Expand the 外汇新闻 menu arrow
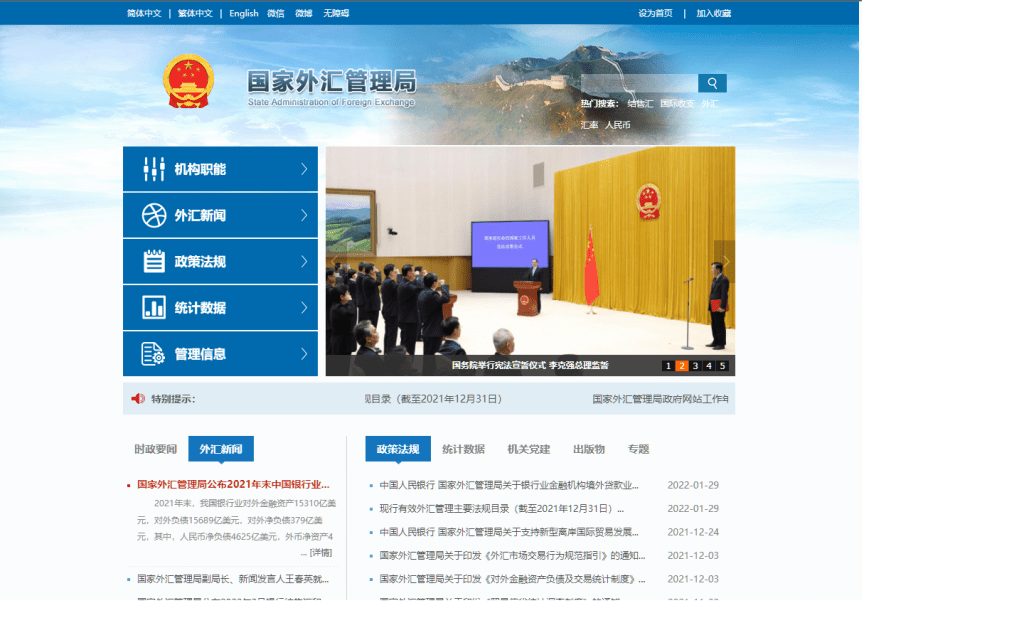The height and width of the screenshot is (640, 1024). [x=304, y=216]
